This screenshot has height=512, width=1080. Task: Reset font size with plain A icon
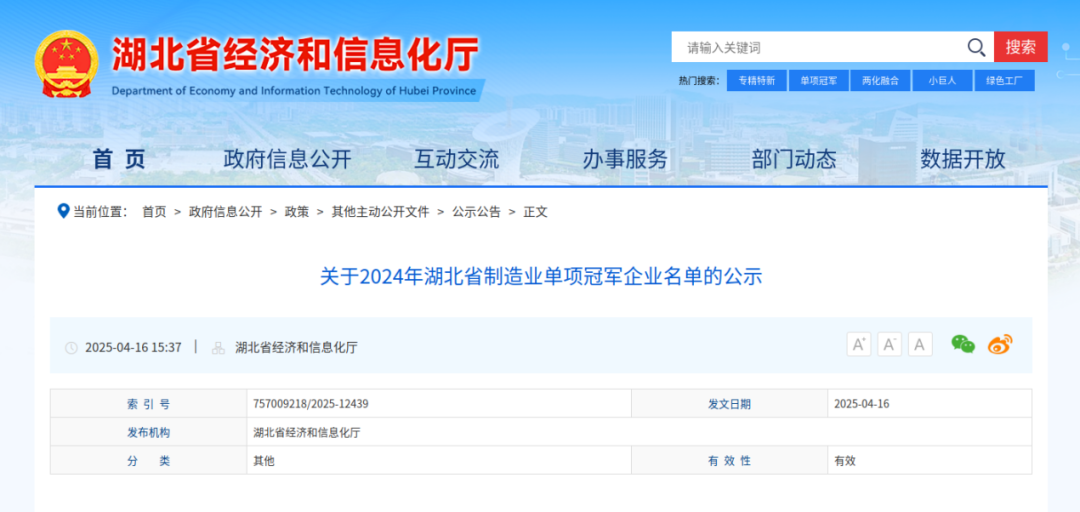tap(920, 344)
